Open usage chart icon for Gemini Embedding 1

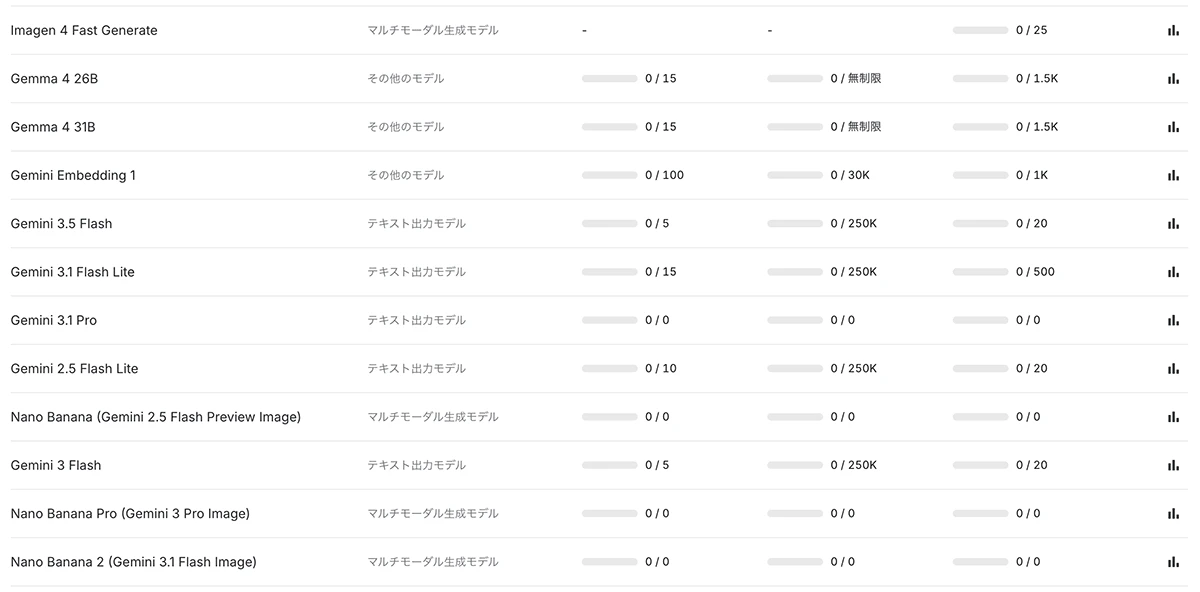point(1173,175)
